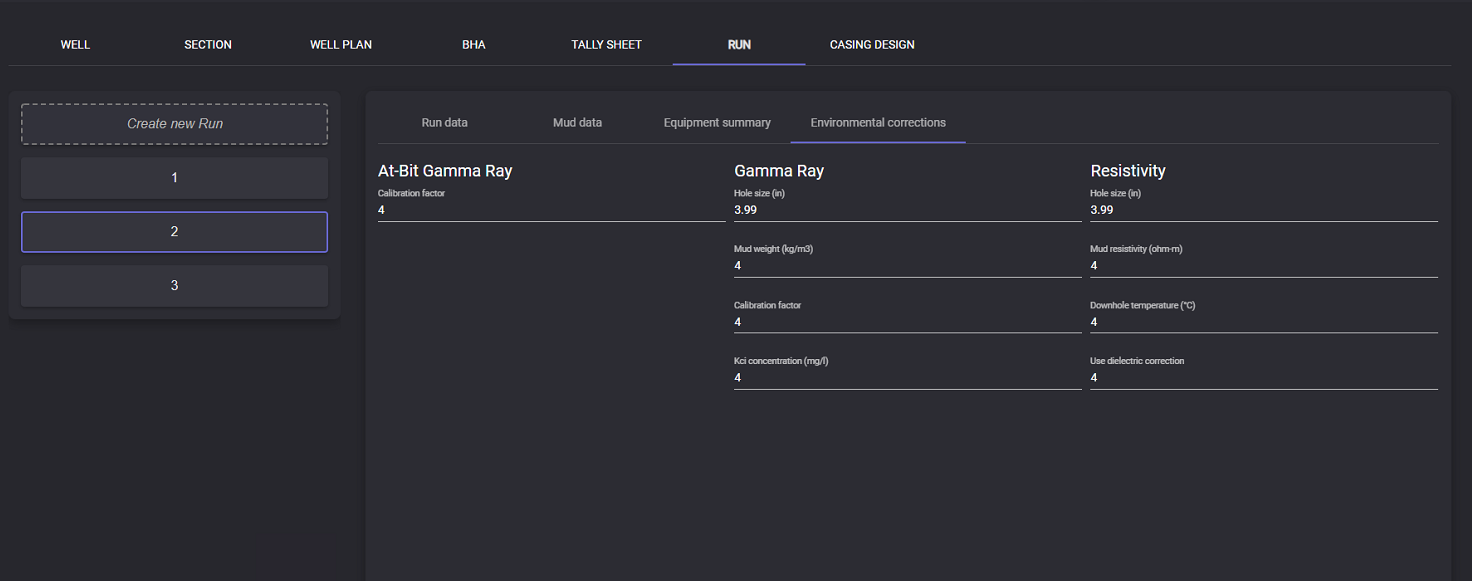Edit the Gamma Ray hole size field
Screen dimensions: 1472x581
coord(907,210)
